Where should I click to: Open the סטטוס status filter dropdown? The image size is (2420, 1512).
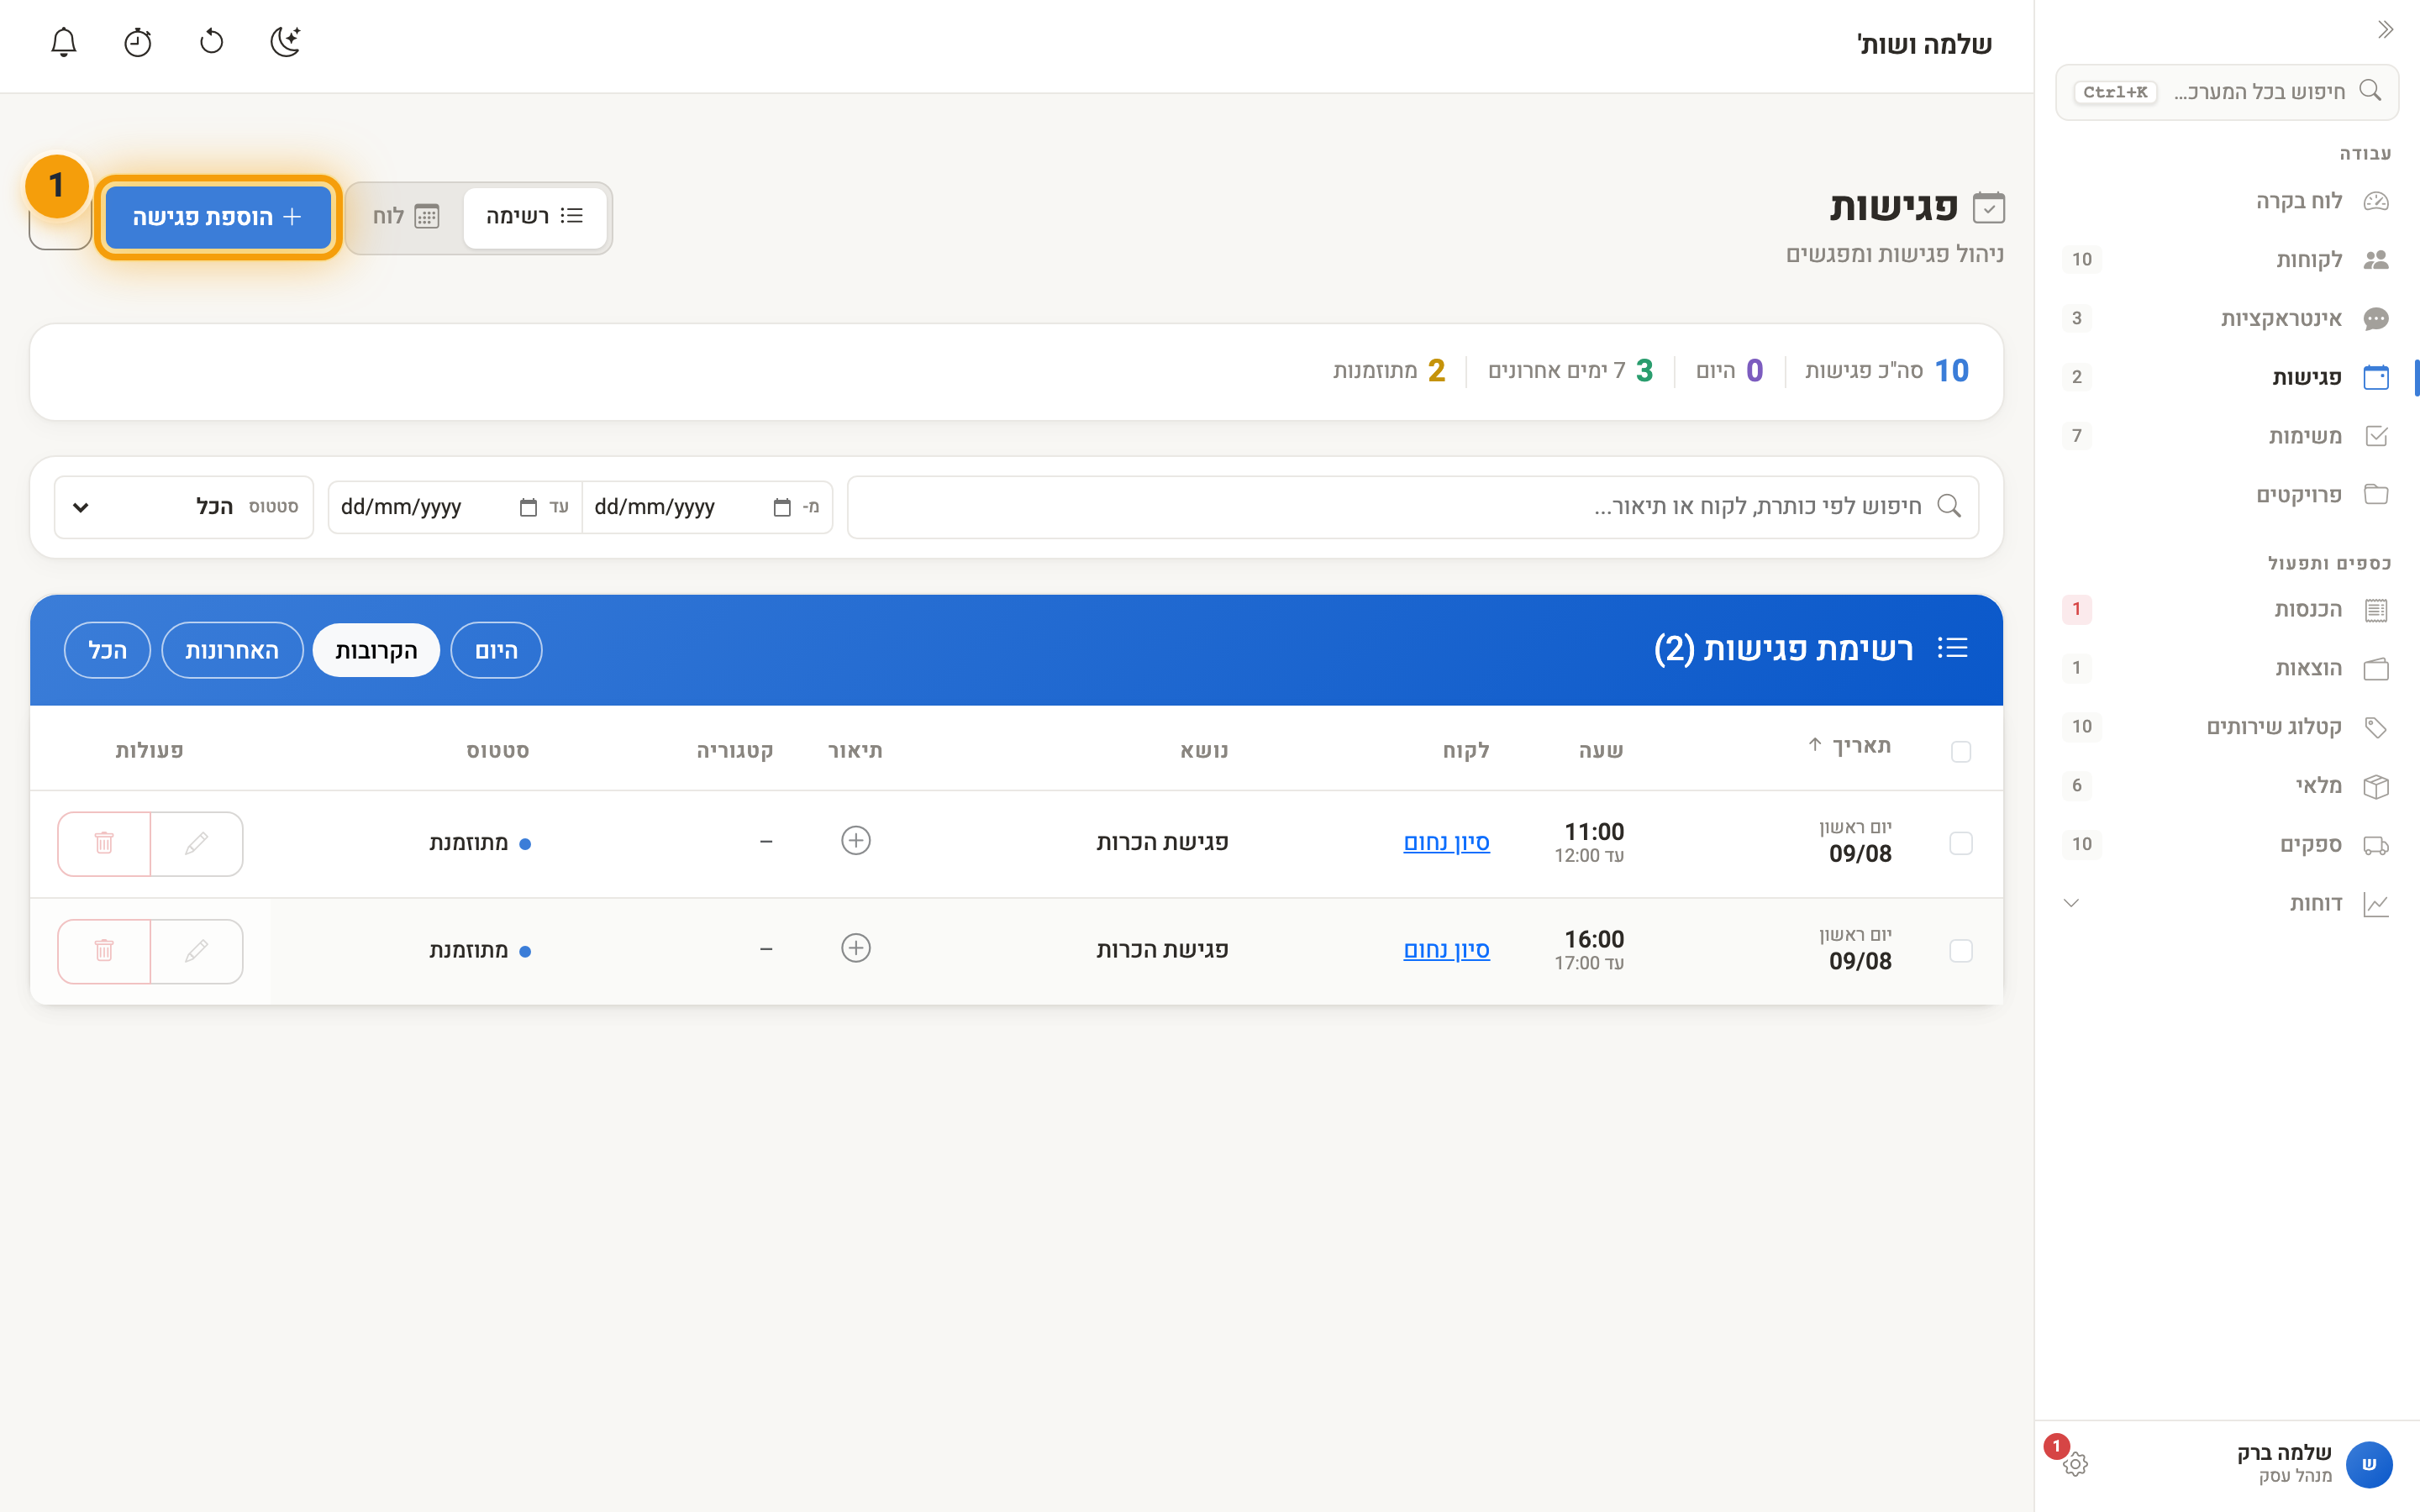pyautogui.click(x=184, y=507)
